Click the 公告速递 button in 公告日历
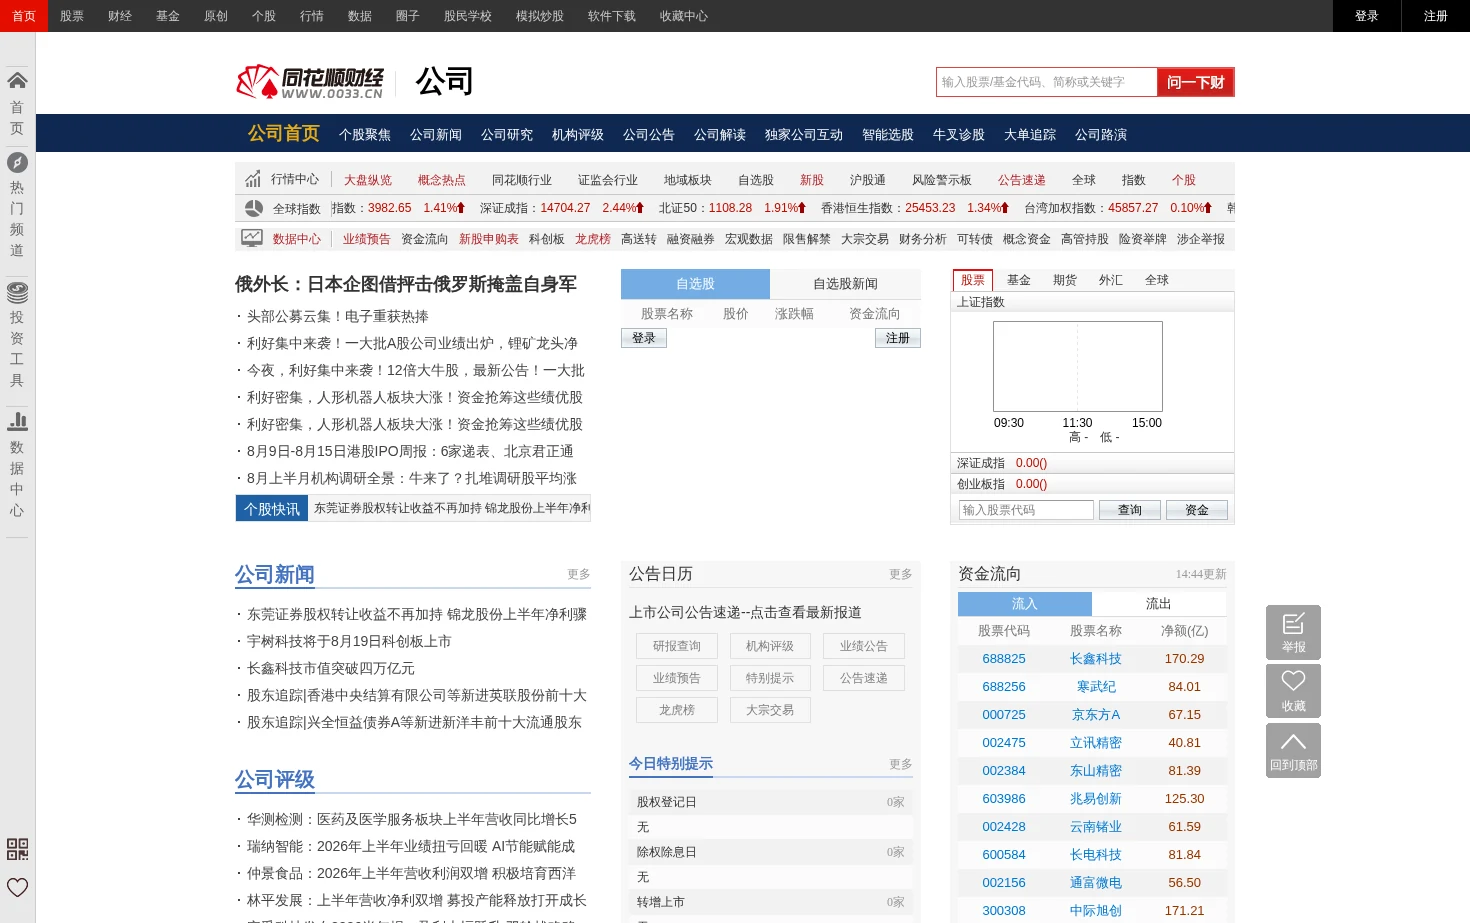This screenshot has width=1470, height=923. pyautogui.click(x=864, y=678)
